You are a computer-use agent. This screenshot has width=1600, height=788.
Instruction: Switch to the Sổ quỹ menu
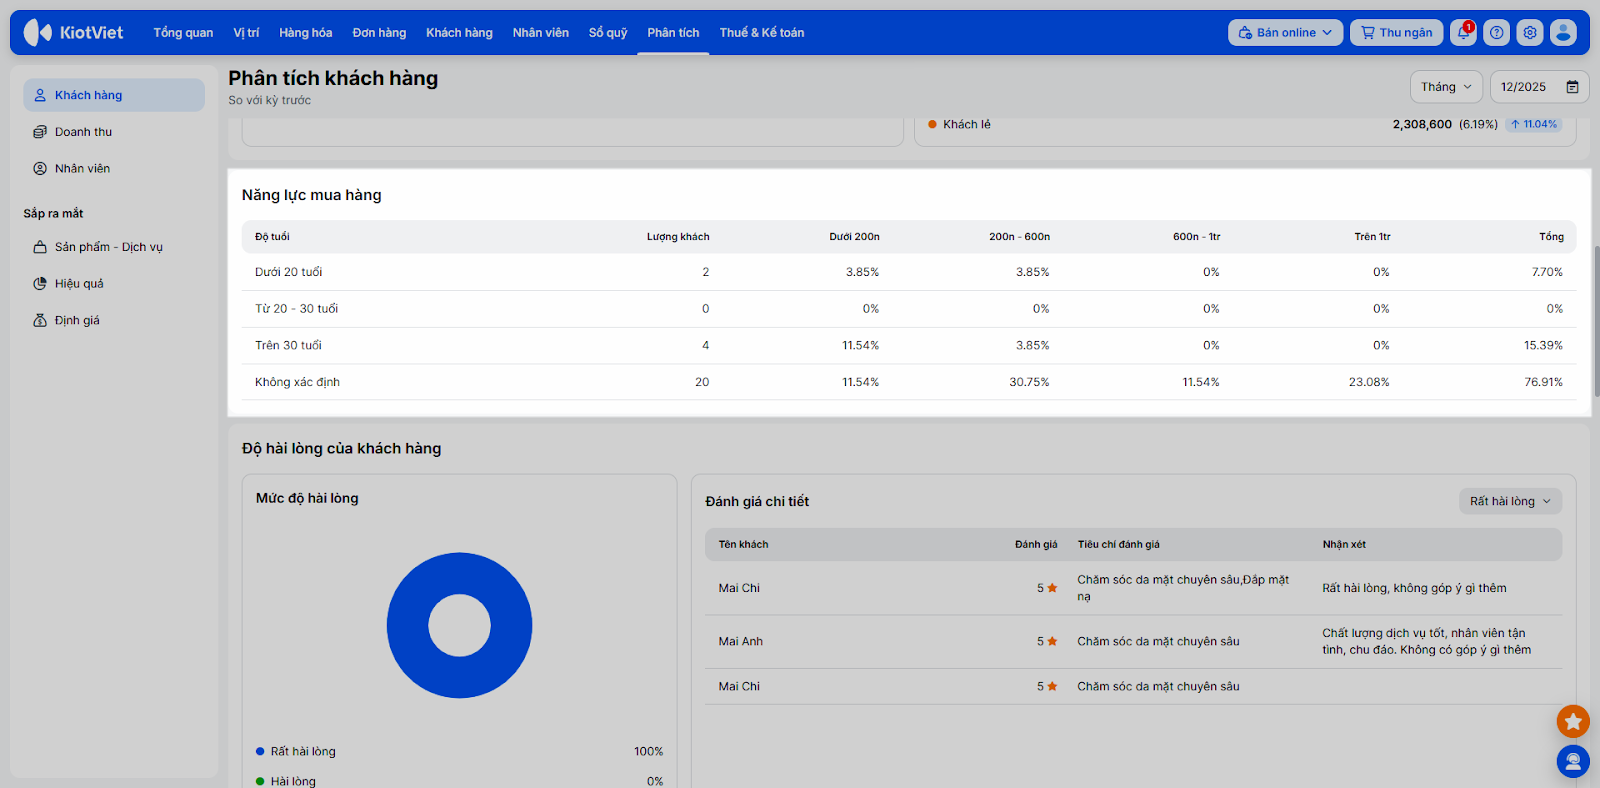(x=607, y=33)
